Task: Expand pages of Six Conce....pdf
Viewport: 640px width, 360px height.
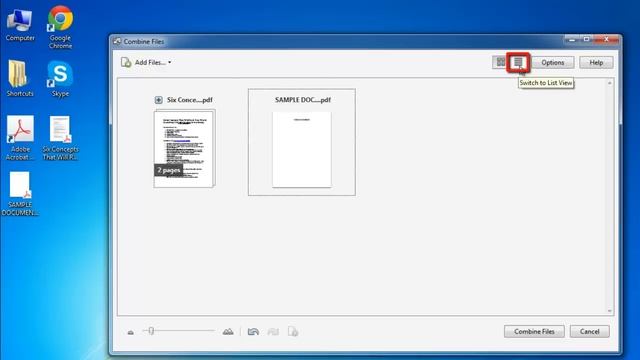Action: coord(158,100)
